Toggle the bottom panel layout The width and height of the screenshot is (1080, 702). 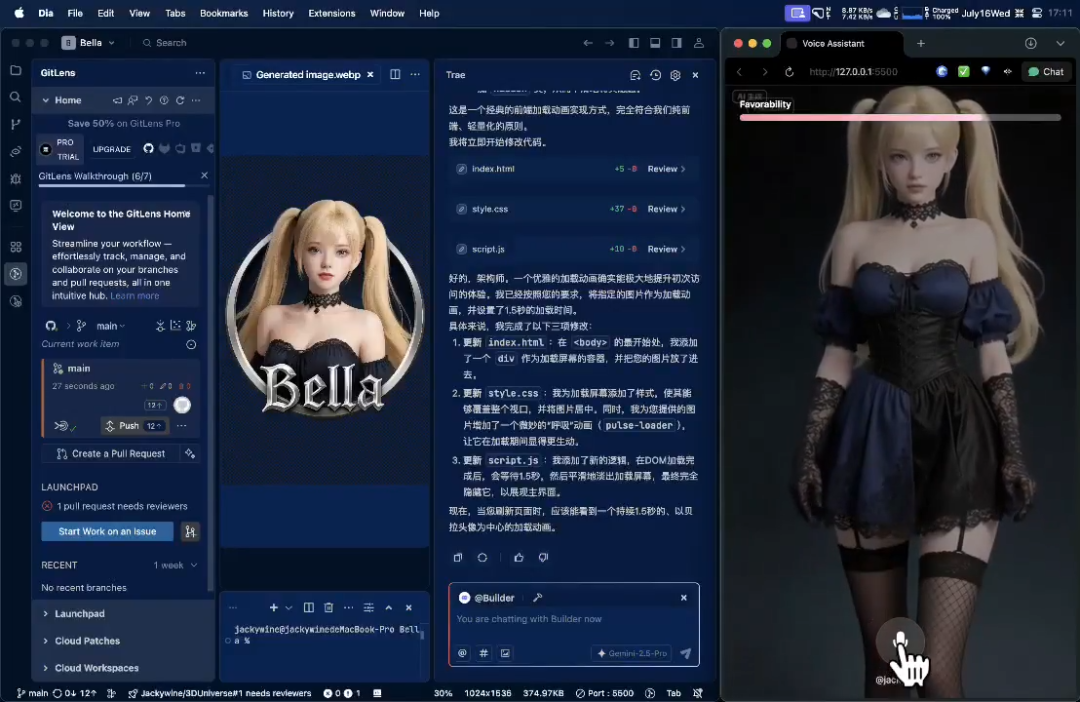pyautogui.click(x=655, y=43)
